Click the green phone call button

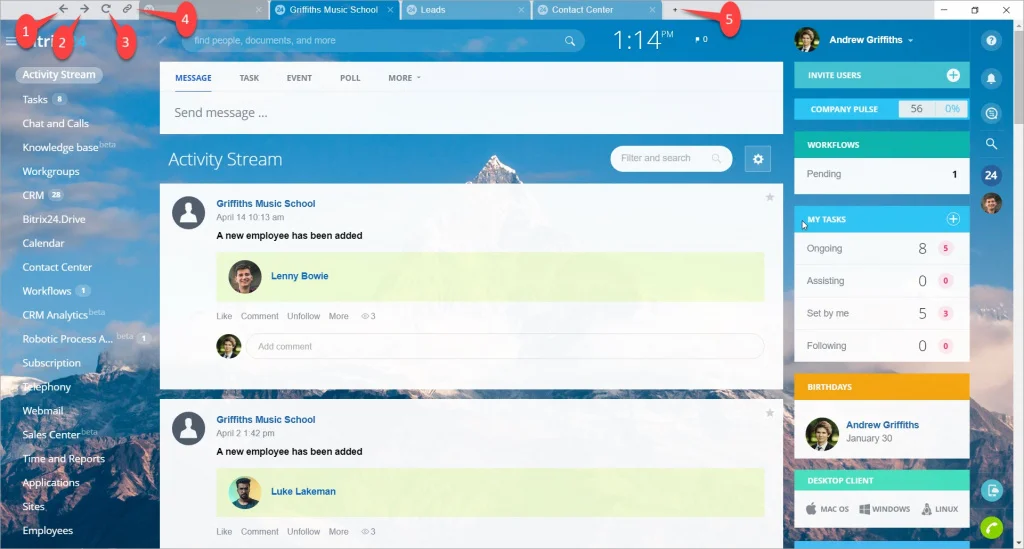[x=991, y=527]
